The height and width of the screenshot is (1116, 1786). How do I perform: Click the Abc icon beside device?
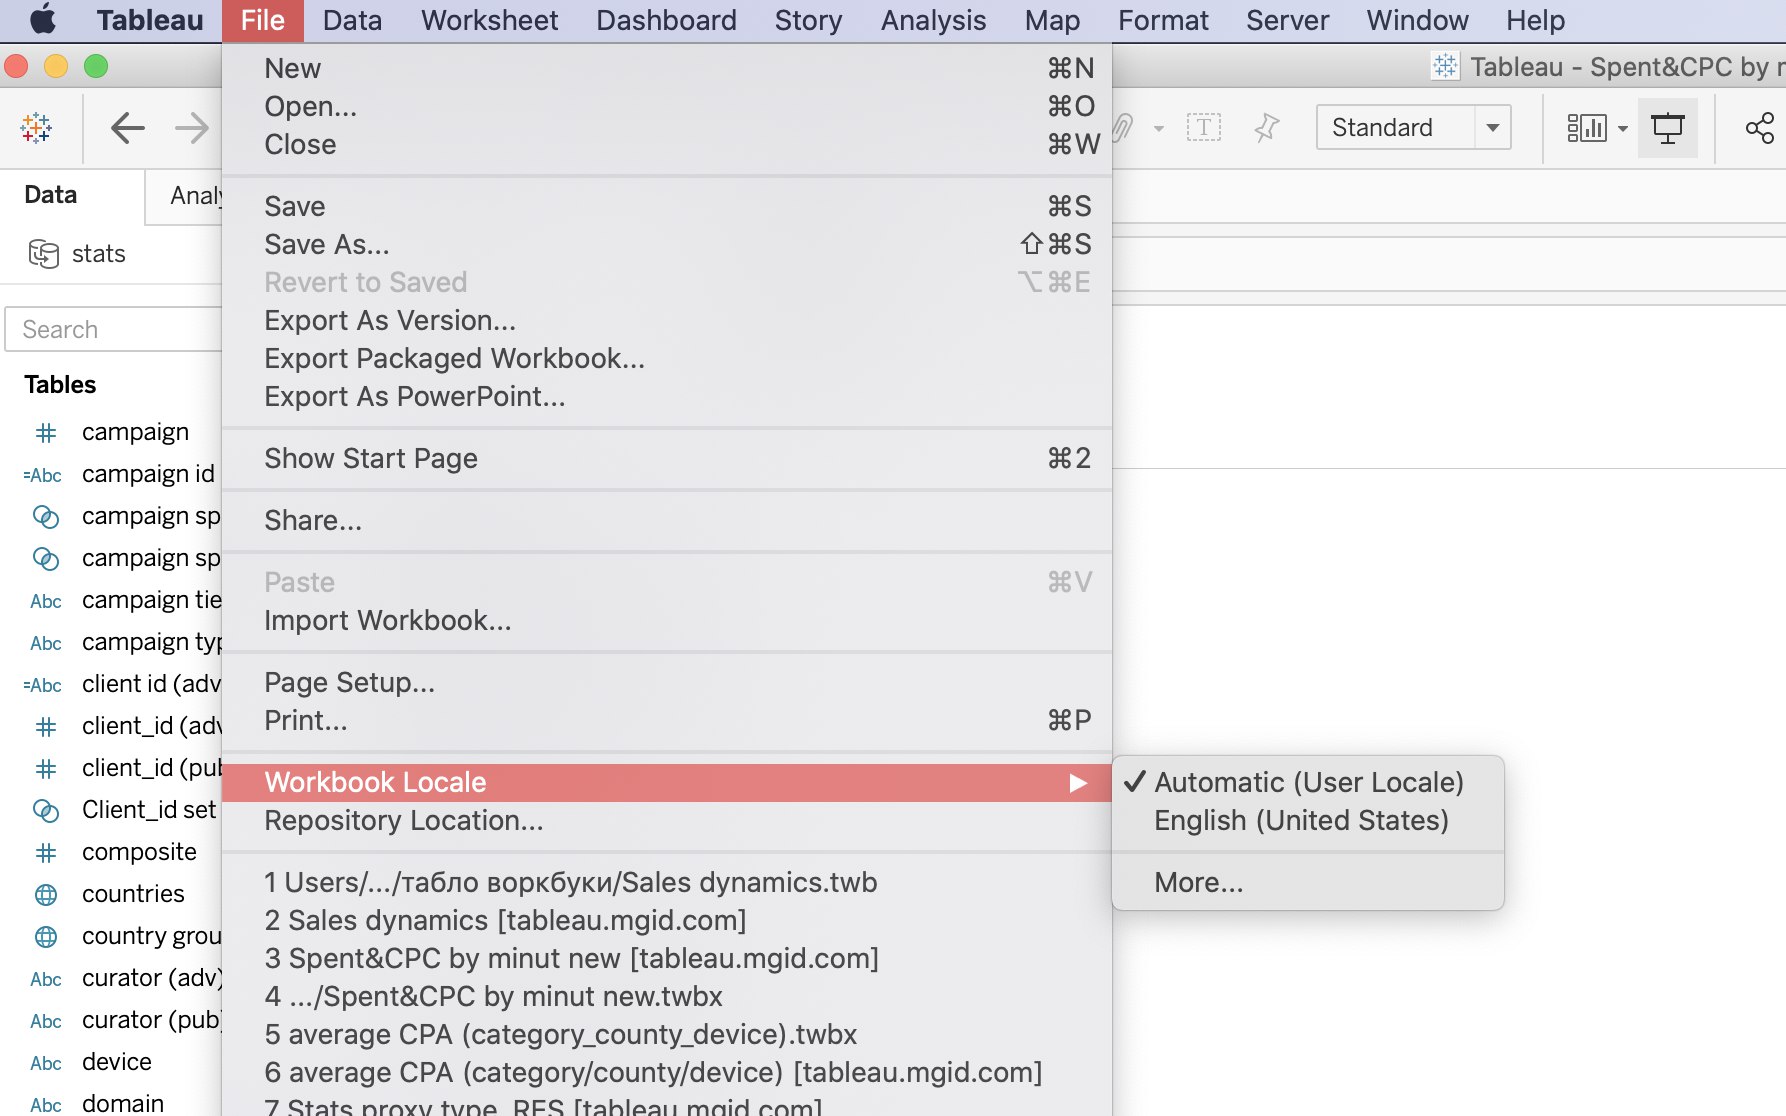coord(46,1063)
